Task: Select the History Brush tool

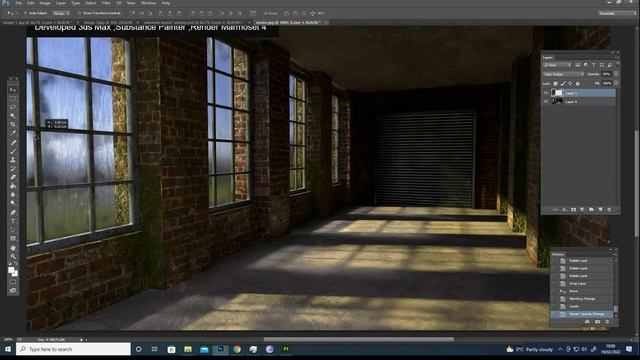Action: click(x=13, y=168)
